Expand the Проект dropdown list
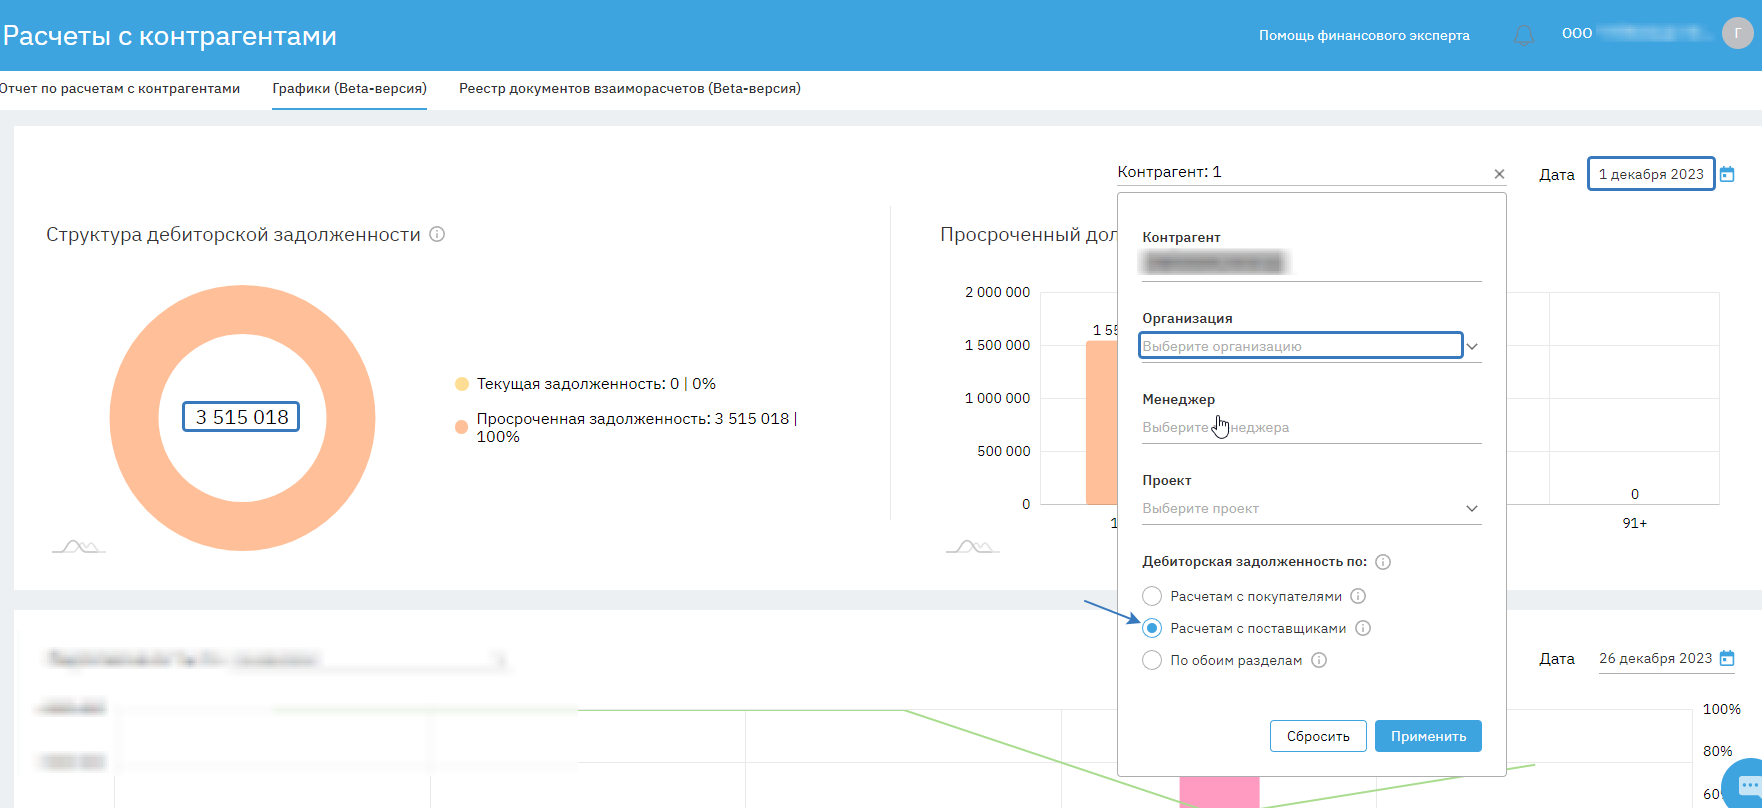 coord(1472,508)
